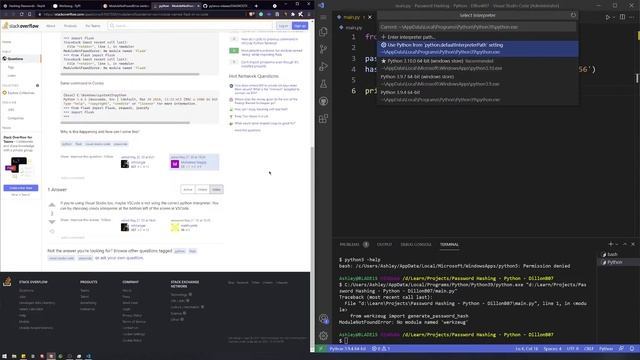
Task: Refresh the interpreter list
Action: pos(573,15)
